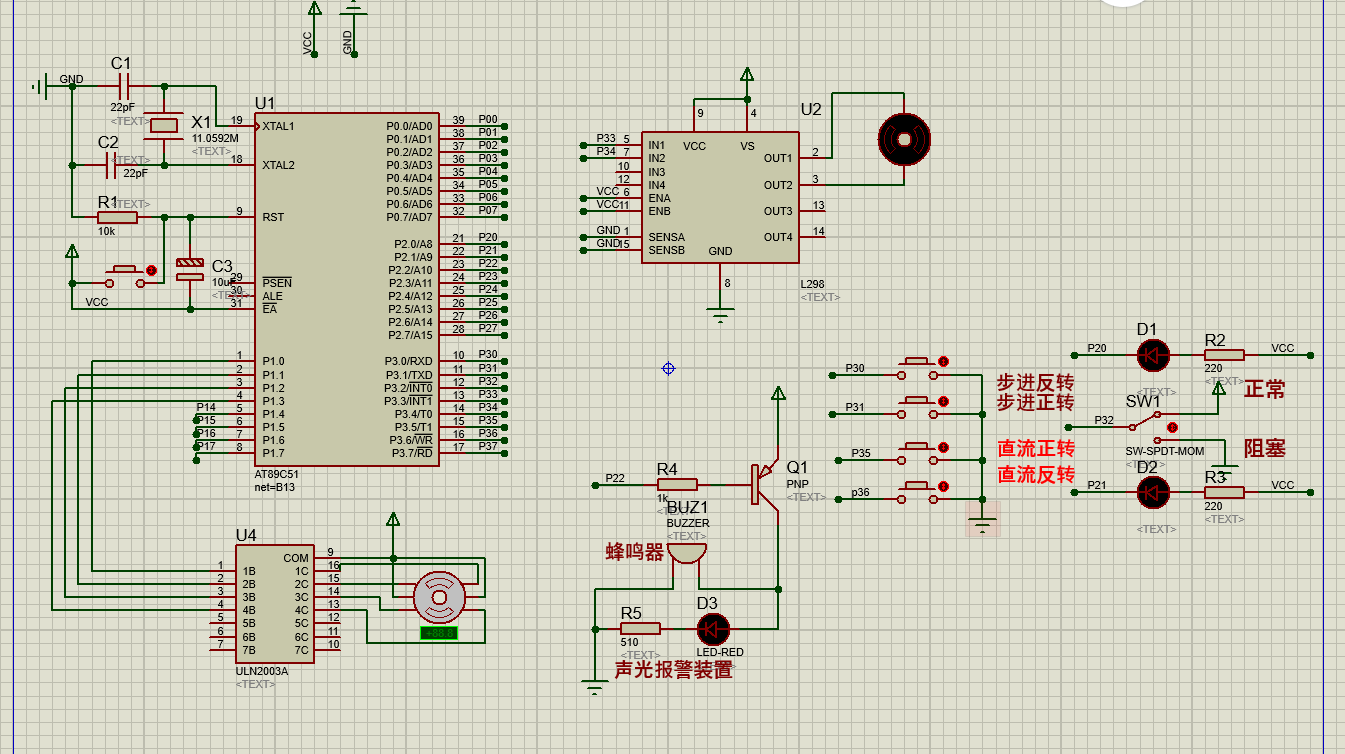Click the 声光报警装置 label
The image size is (1345, 754).
click(x=673, y=670)
